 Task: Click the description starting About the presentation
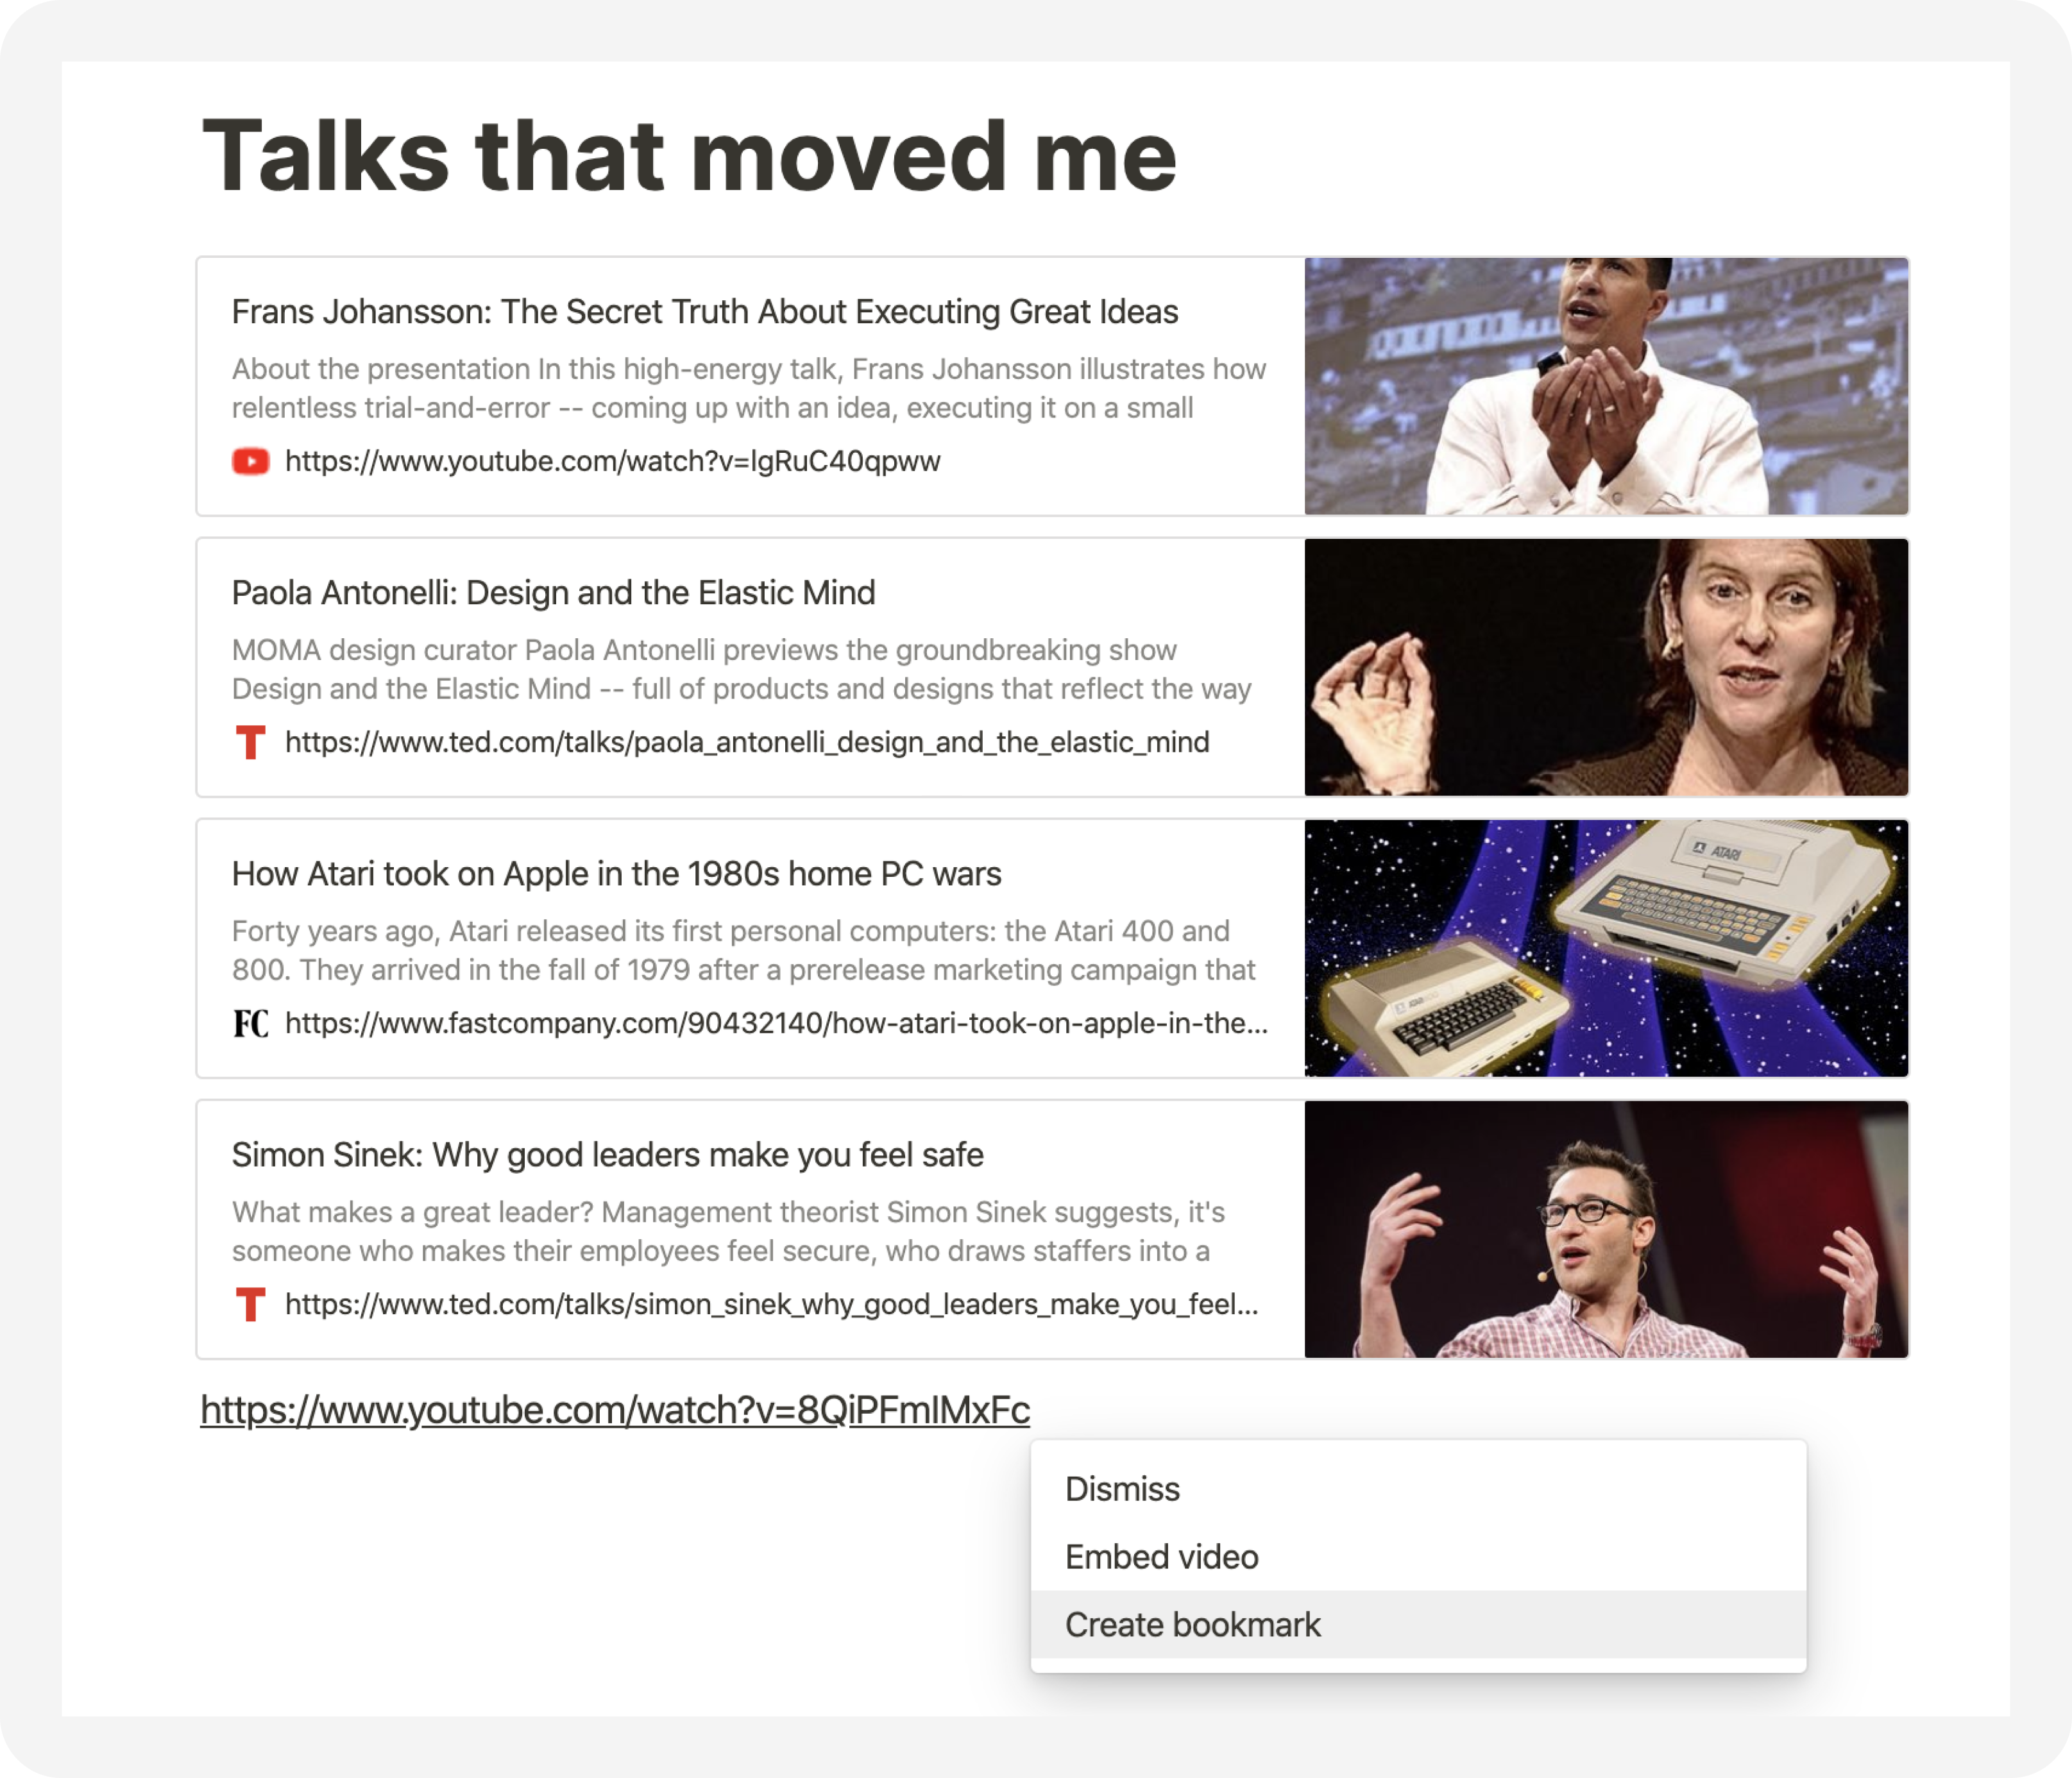point(749,388)
